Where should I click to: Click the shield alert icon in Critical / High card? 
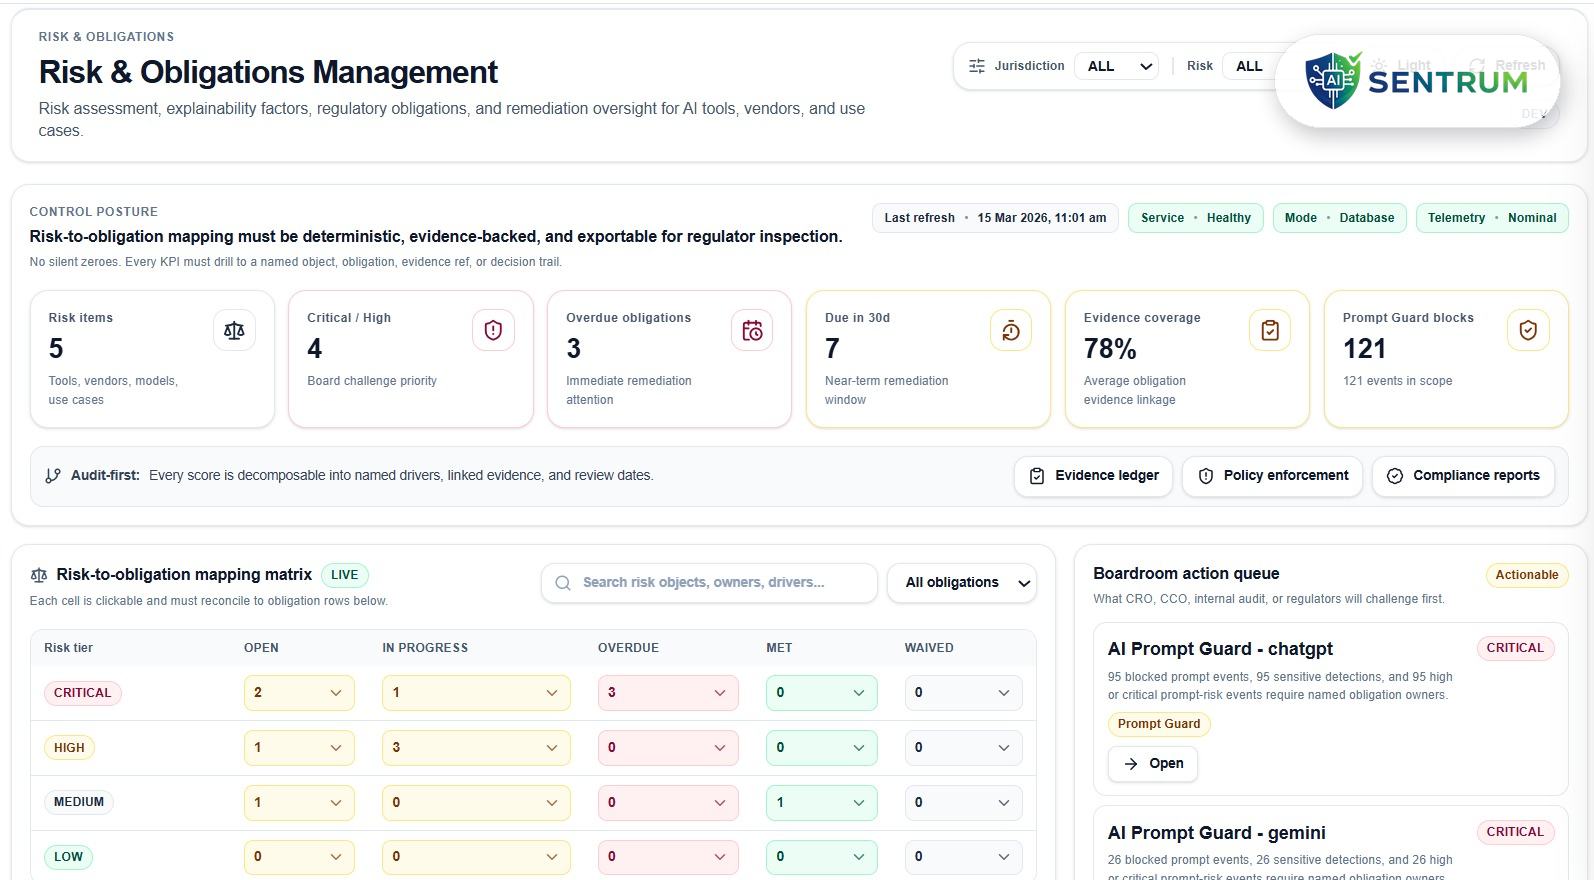click(493, 331)
